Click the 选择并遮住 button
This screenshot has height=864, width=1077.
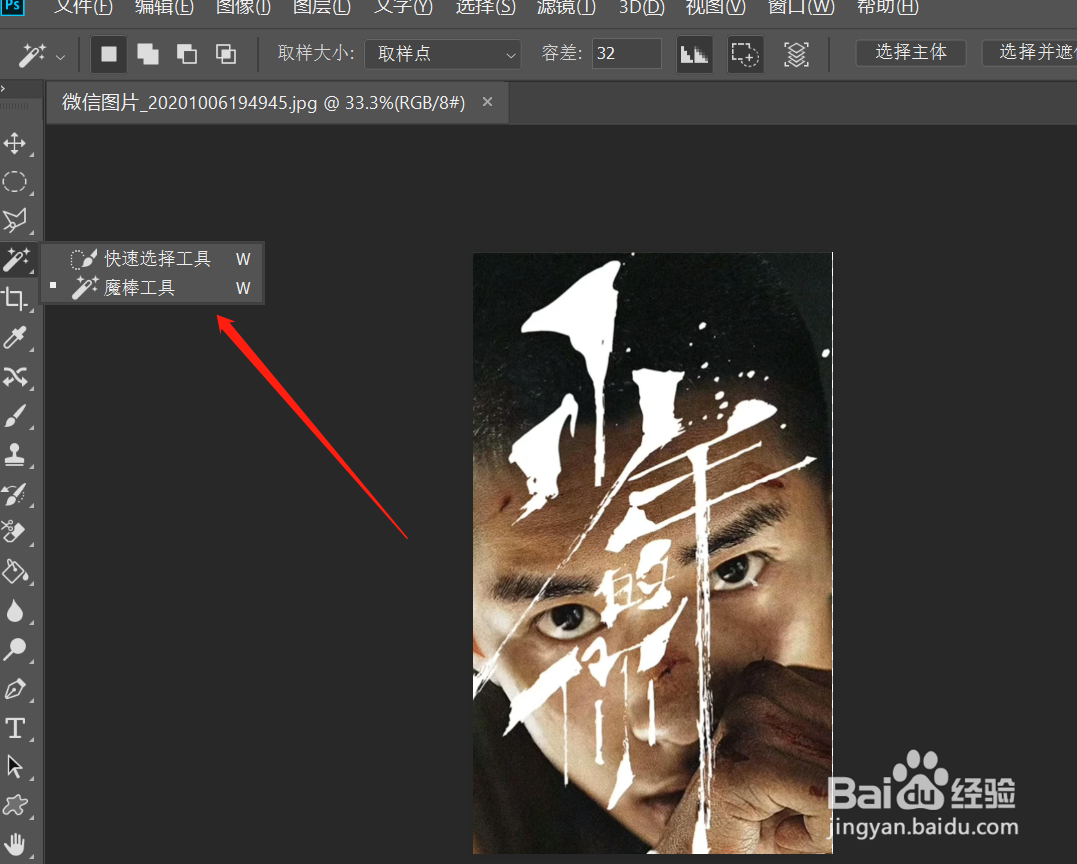click(1030, 52)
